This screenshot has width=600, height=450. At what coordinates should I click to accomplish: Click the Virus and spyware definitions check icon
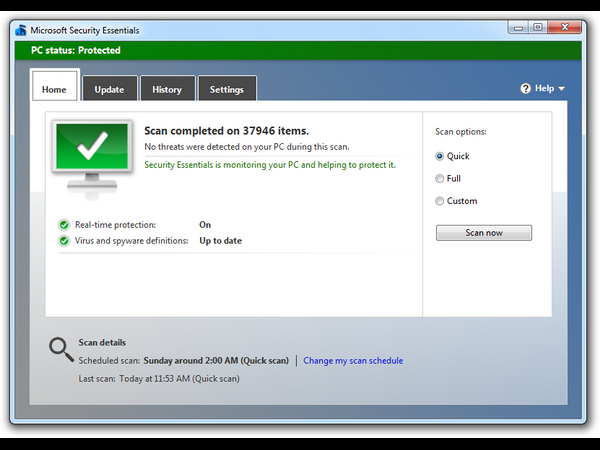point(64,241)
